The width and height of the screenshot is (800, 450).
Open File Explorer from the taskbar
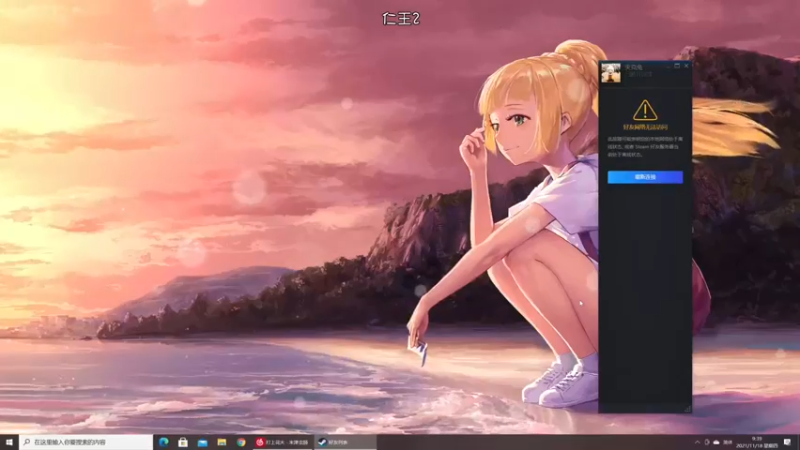click(221, 442)
